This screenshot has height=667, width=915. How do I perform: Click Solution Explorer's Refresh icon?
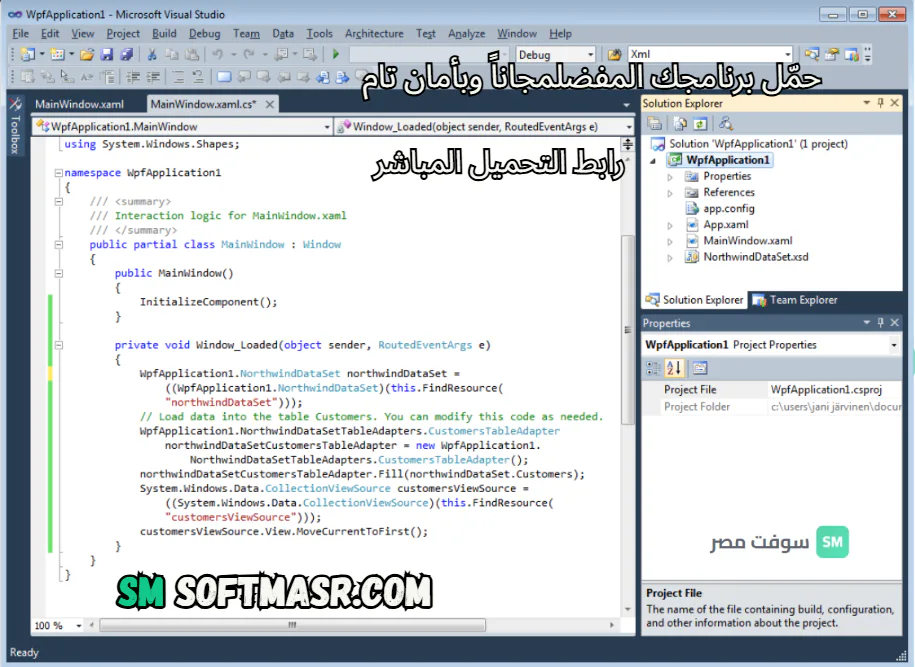tap(700, 123)
